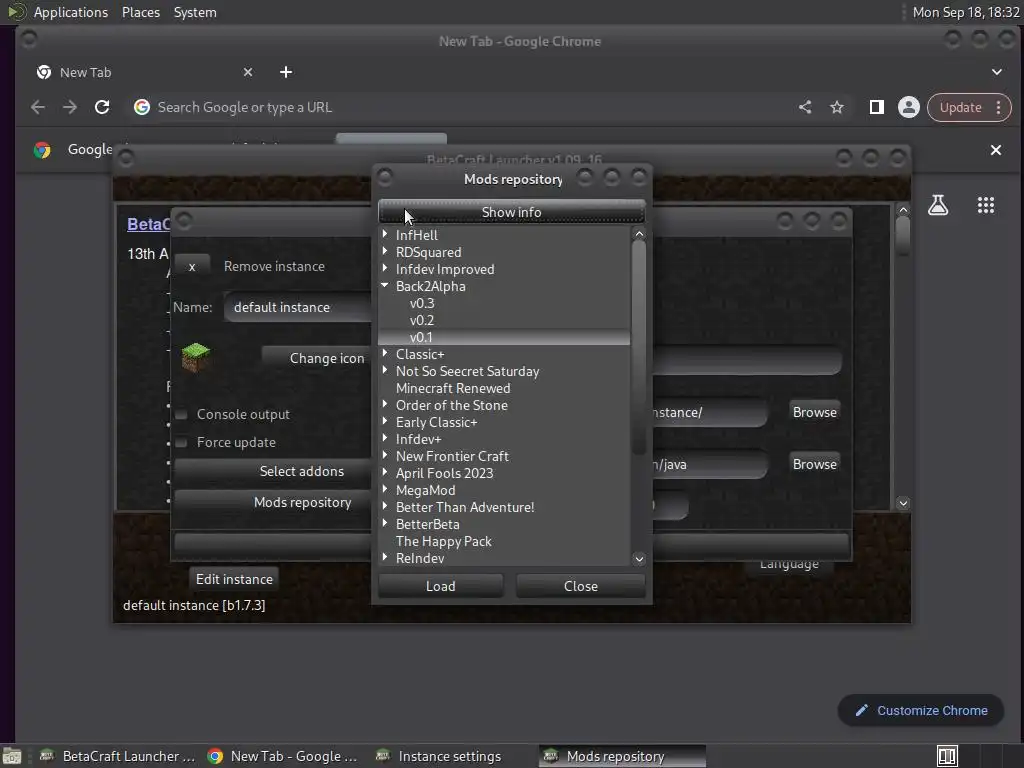Open Chrome tab search chevron
Viewport: 1024px width, 768px height.
pos(997,72)
